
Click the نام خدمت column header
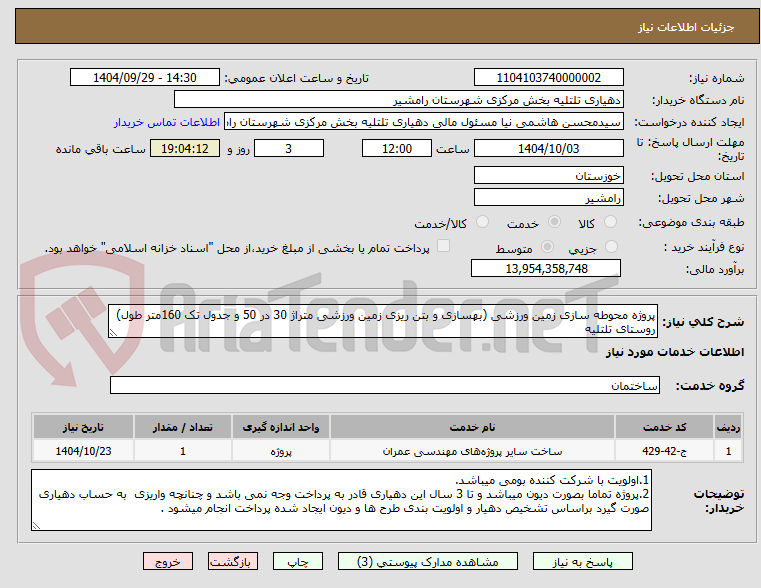472,427
